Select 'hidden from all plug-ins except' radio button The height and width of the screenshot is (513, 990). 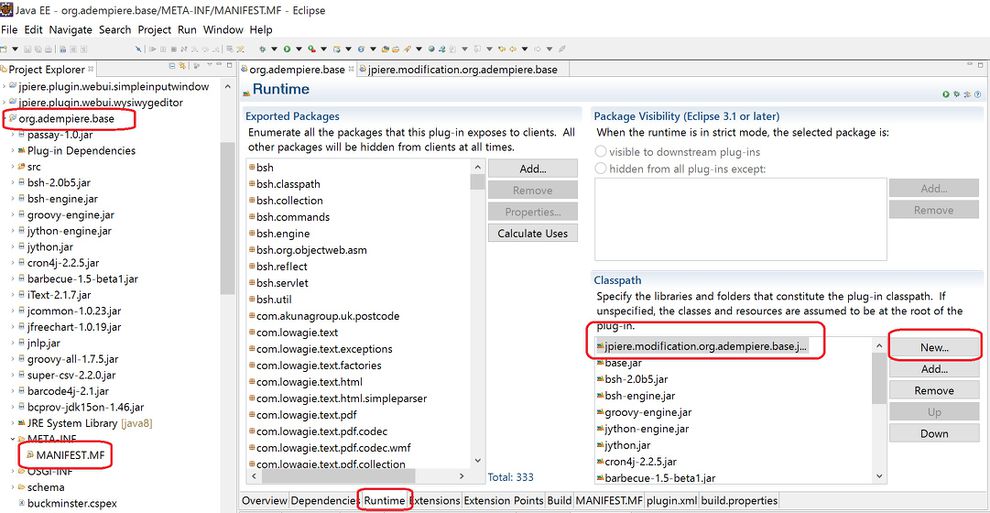click(601, 169)
